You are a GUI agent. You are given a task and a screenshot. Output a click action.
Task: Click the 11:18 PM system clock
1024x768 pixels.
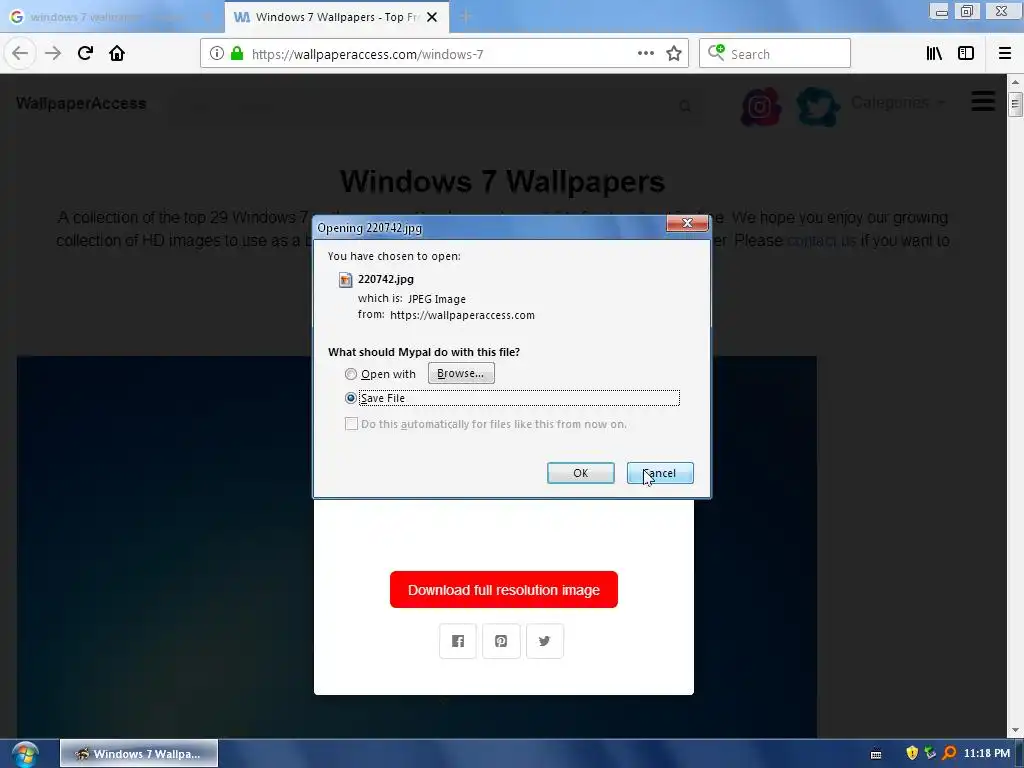tap(987, 754)
